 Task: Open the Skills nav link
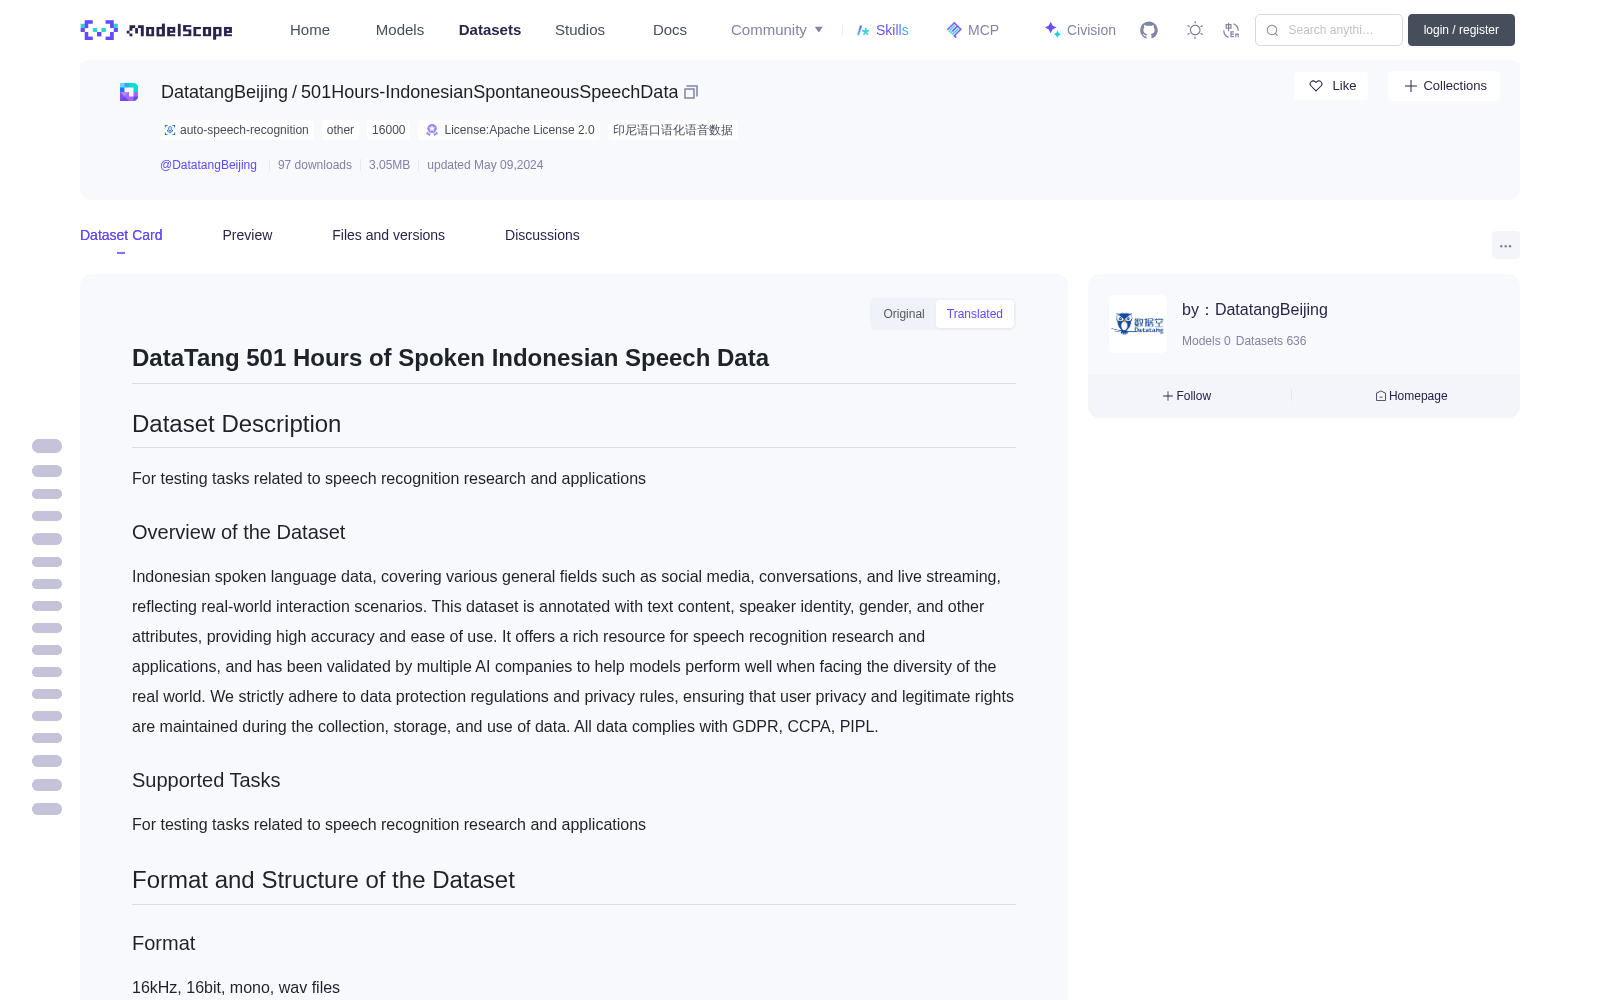892,30
